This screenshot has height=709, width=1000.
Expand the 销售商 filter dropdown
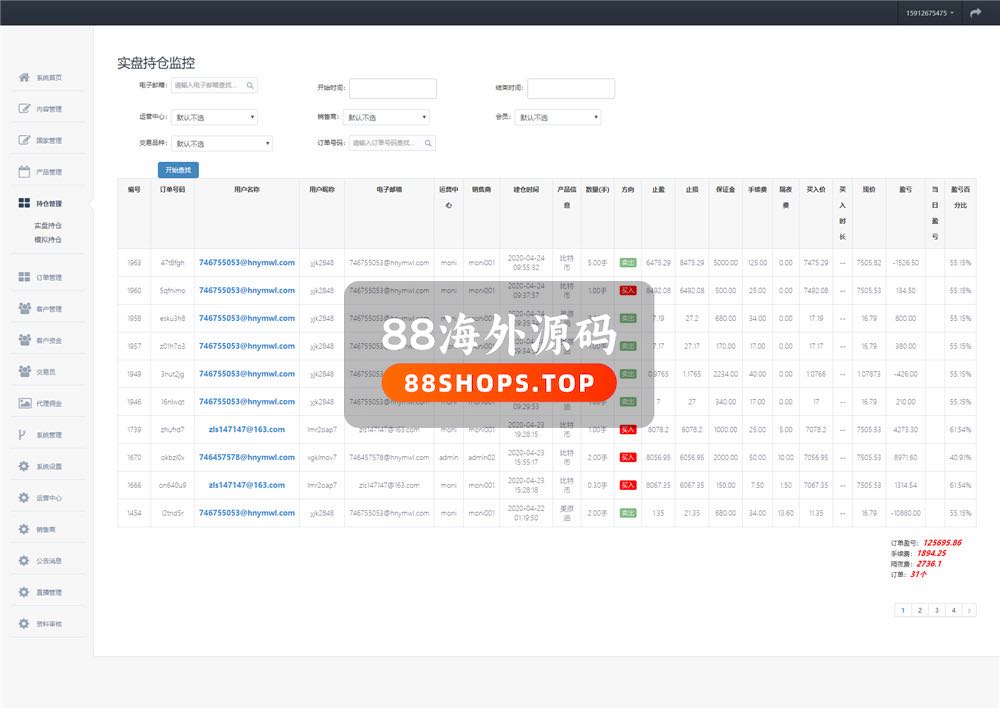click(x=387, y=117)
